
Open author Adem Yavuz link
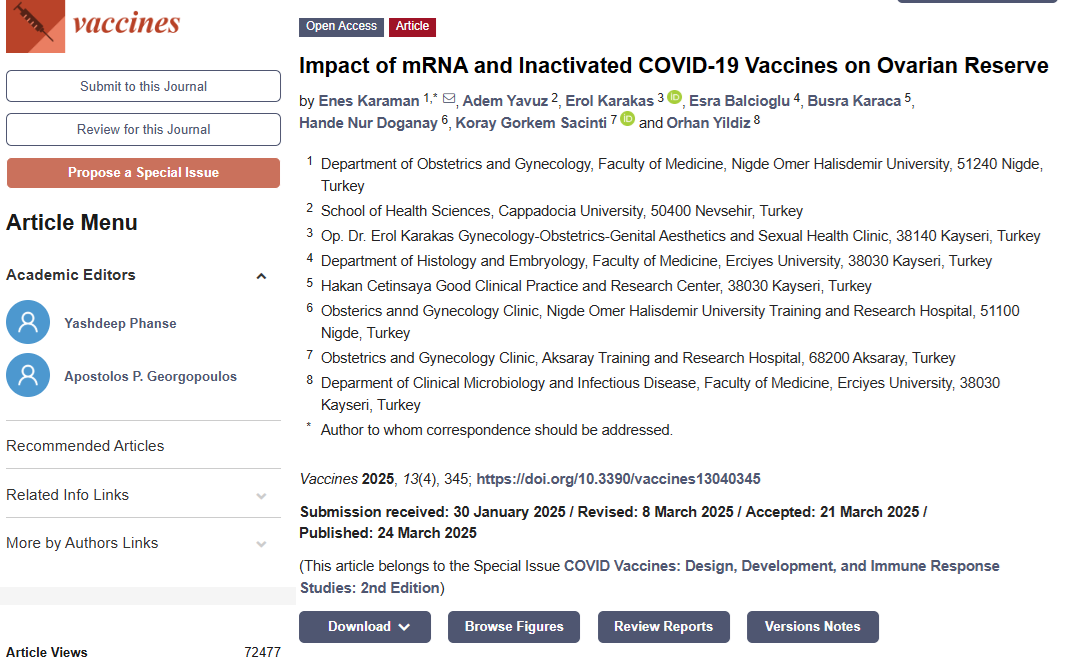[x=505, y=101]
